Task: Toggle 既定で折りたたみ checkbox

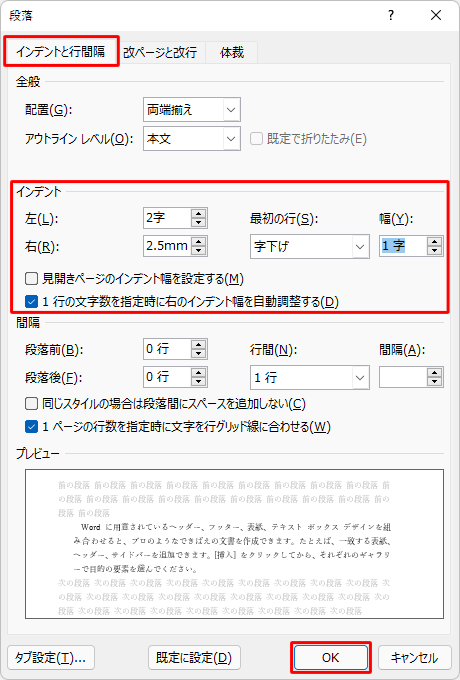Action: (256, 139)
